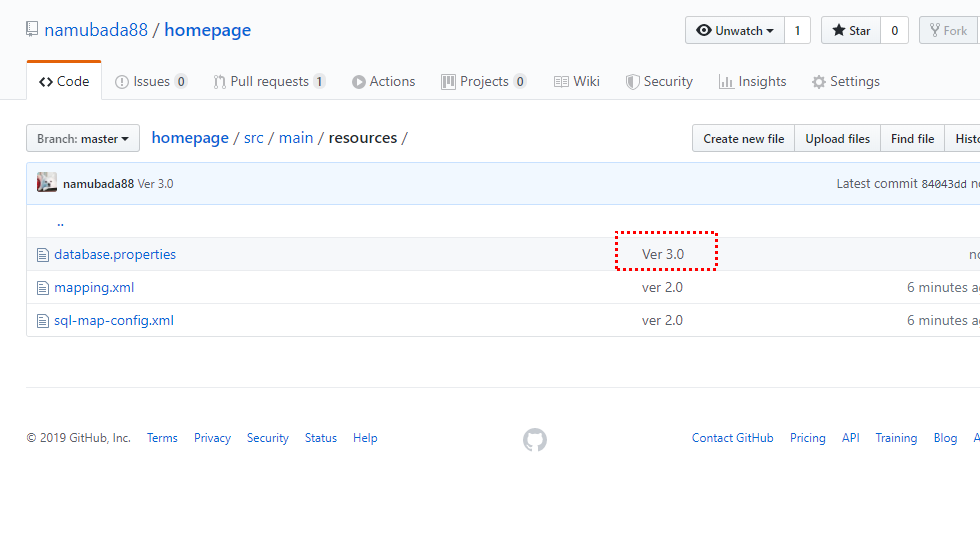Open the Unwatch dropdown
This screenshot has height=560, width=980.
[x=735, y=31]
